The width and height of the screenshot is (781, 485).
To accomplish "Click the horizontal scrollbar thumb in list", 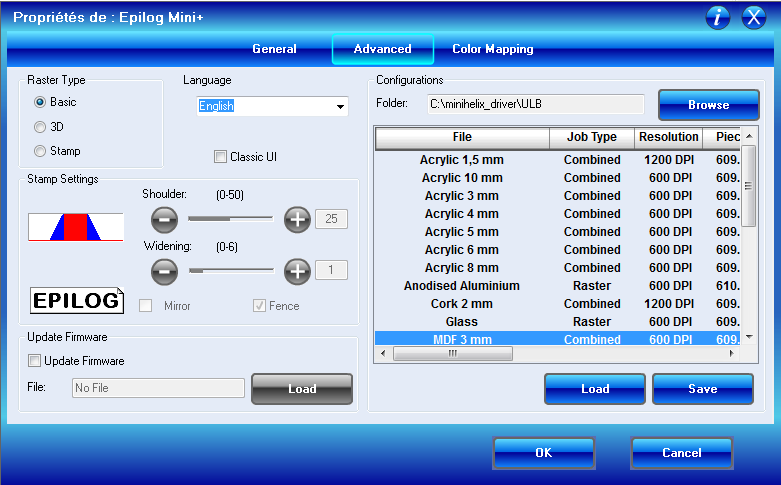I will coord(453,354).
